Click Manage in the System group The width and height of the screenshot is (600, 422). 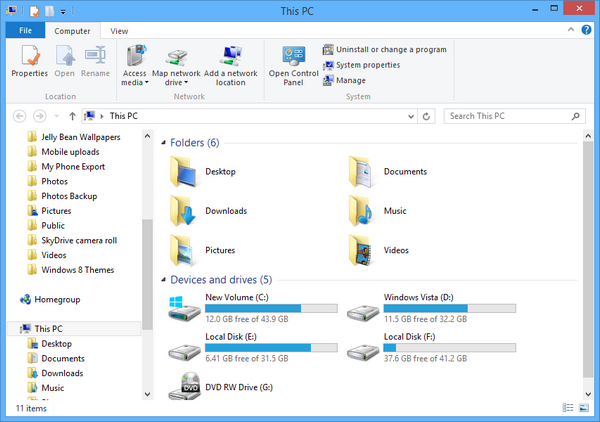point(344,80)
